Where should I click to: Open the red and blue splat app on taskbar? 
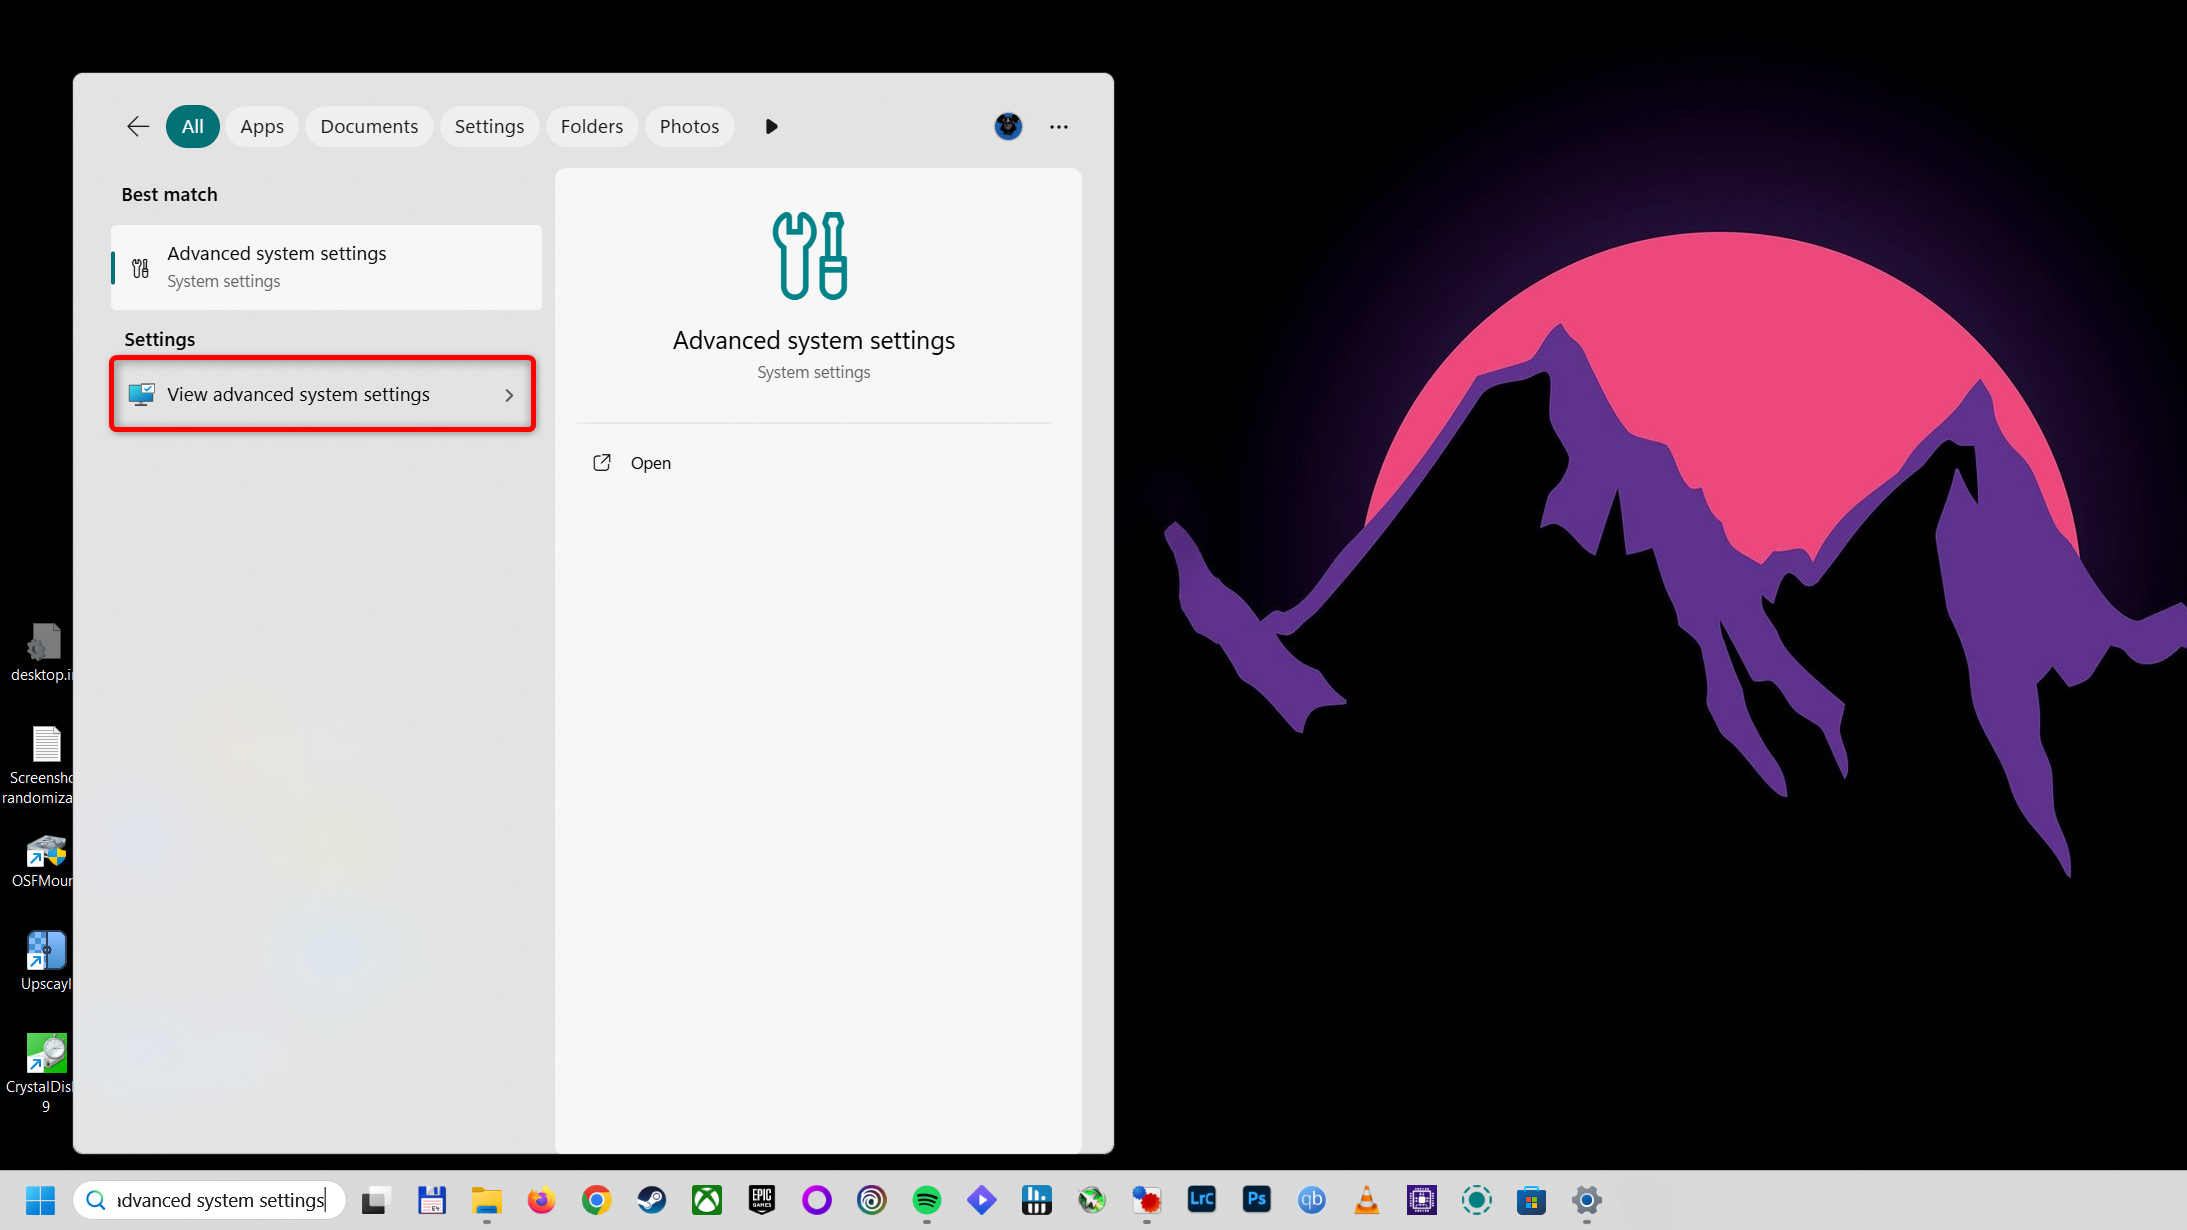coord(1147,1200)
